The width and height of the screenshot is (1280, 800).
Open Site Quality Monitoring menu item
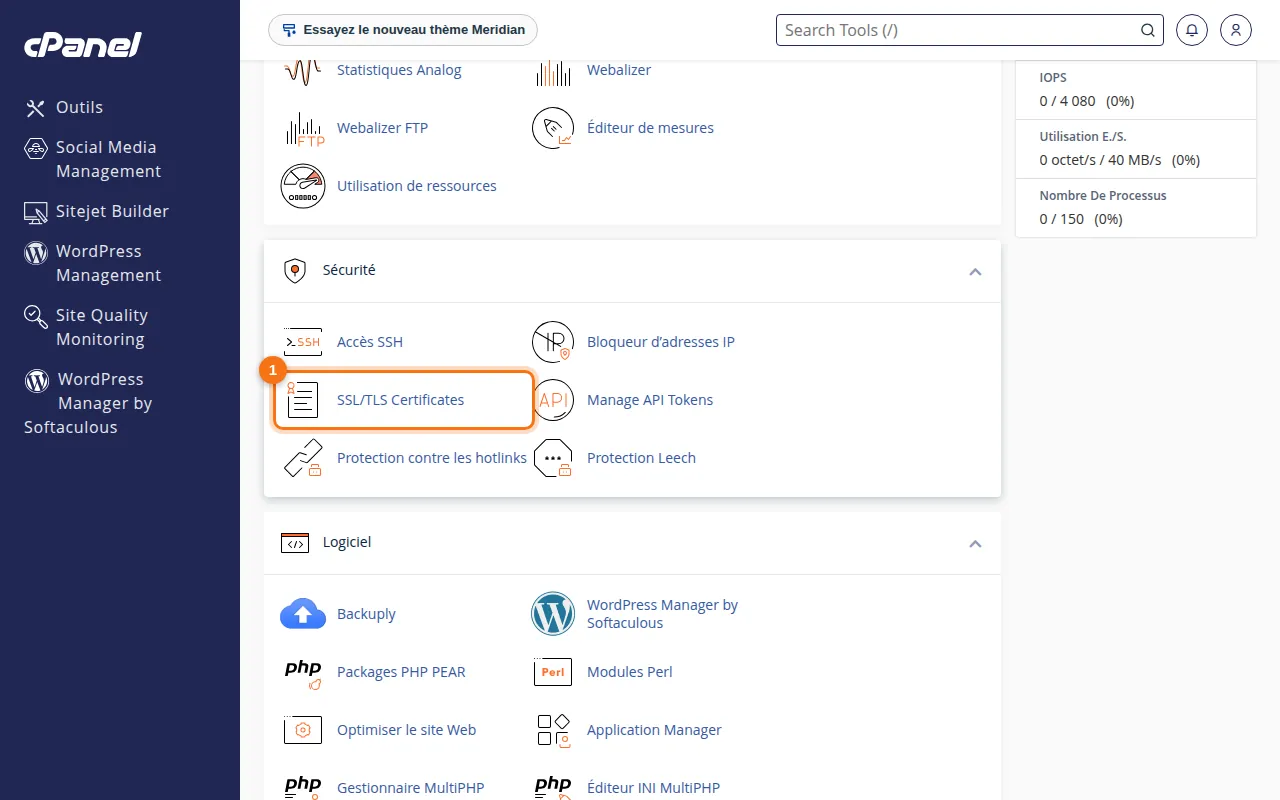tap(102, 327)
